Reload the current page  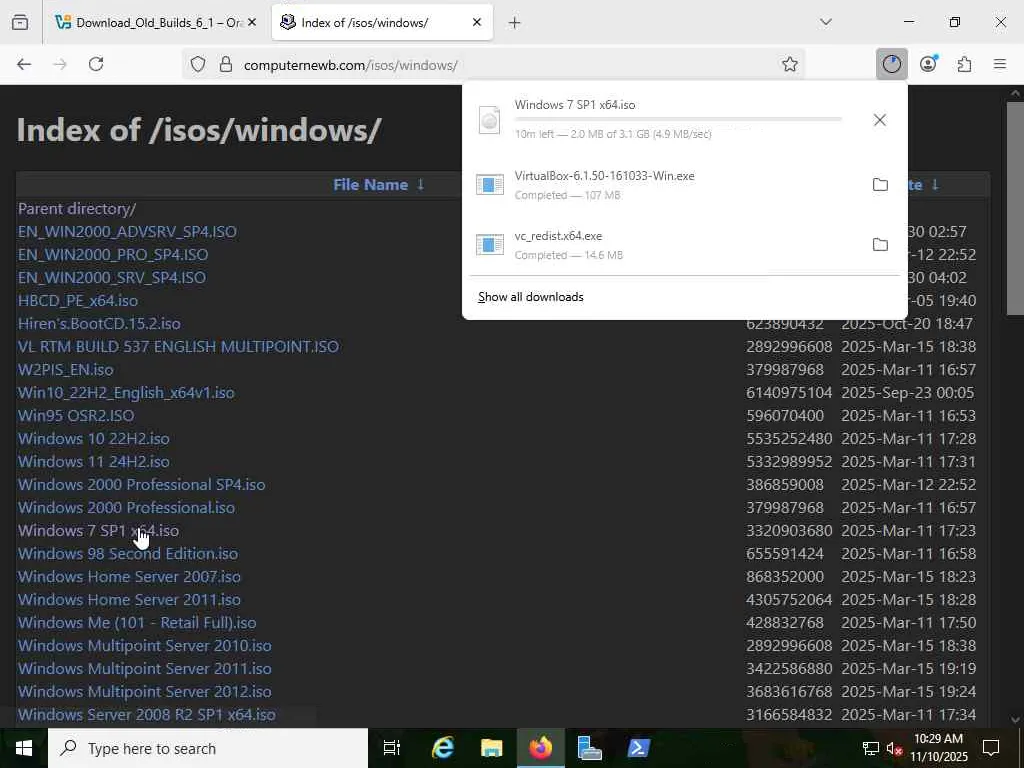point(96,64)
